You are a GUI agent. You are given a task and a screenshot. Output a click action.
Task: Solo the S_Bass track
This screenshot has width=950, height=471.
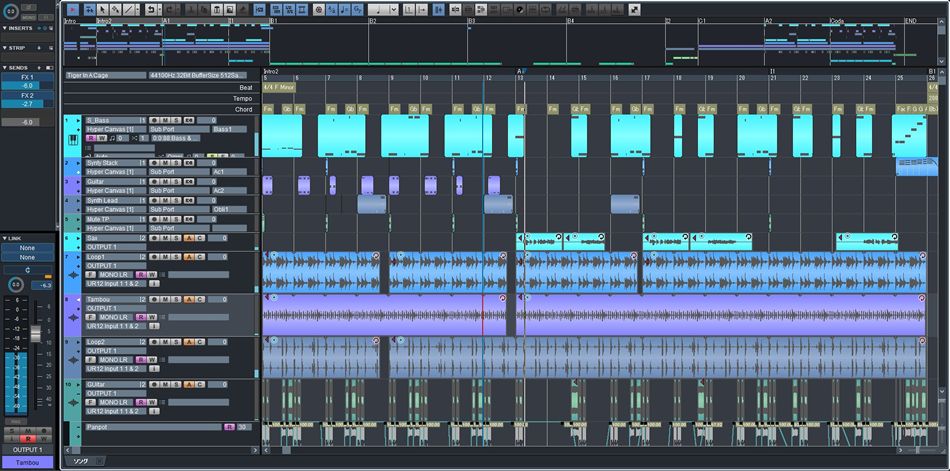point(176,120)
